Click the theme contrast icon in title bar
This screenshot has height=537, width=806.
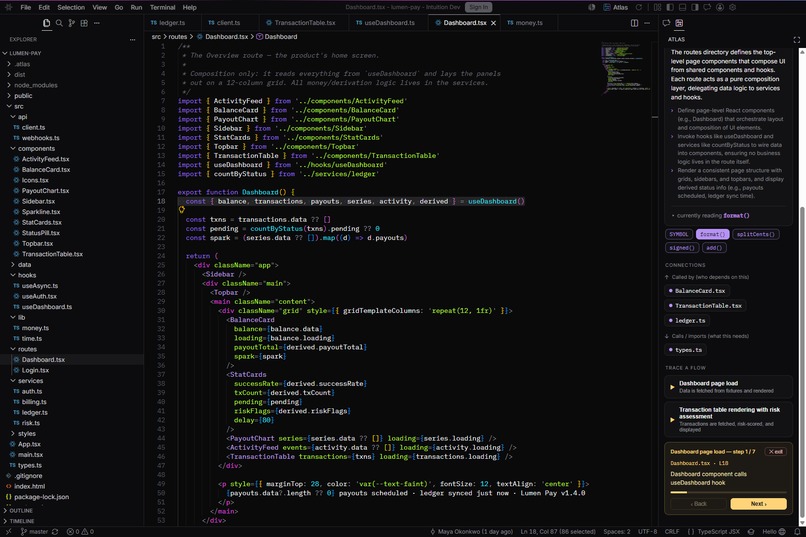coord(592,7)
